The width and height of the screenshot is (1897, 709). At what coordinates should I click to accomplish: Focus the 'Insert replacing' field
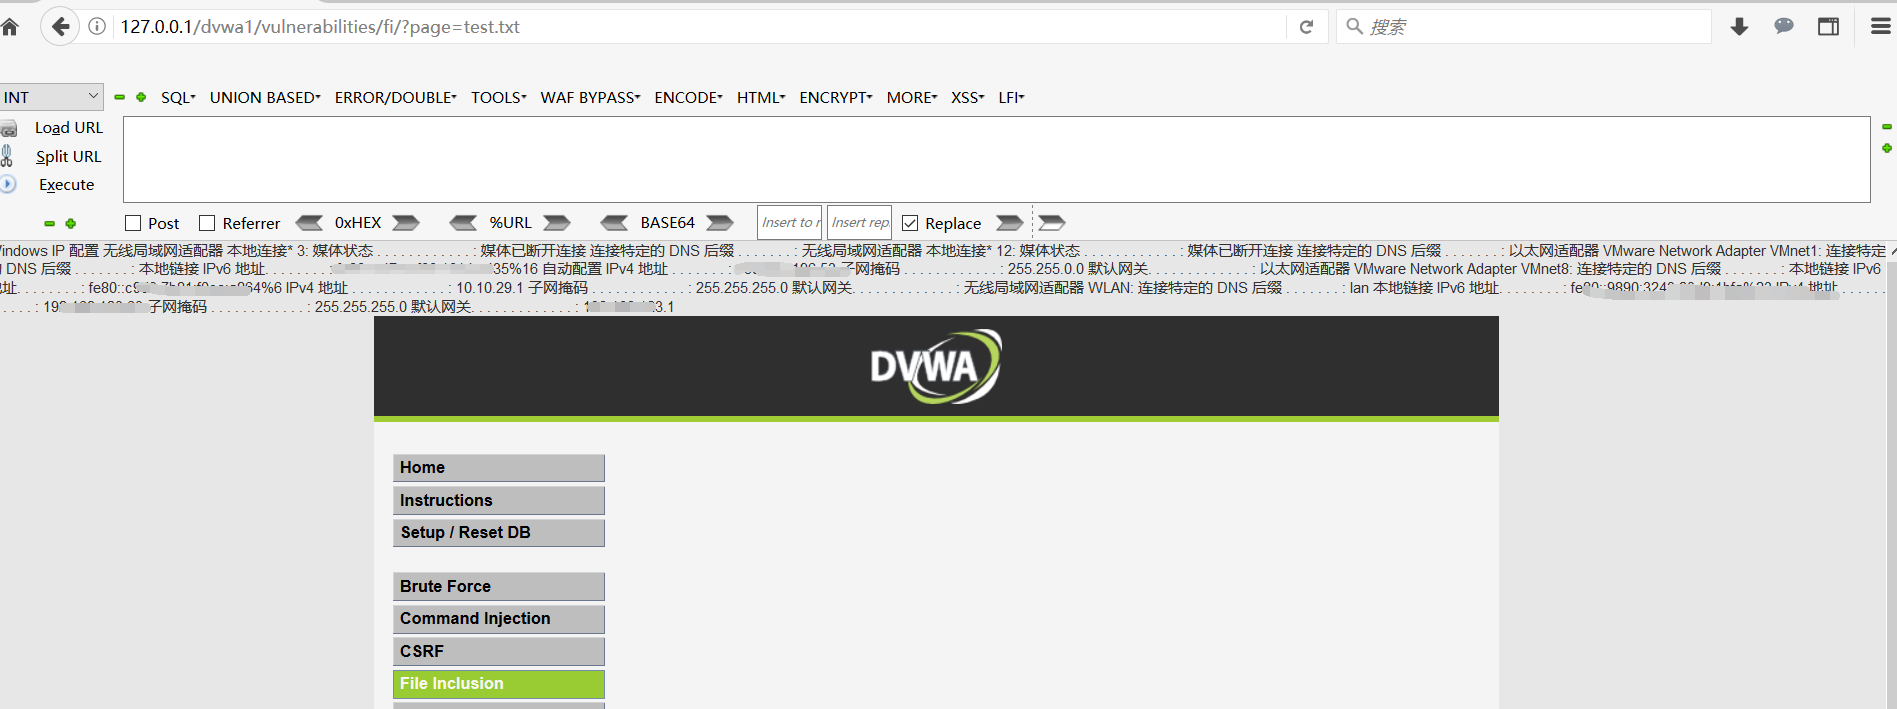(859, 223)
